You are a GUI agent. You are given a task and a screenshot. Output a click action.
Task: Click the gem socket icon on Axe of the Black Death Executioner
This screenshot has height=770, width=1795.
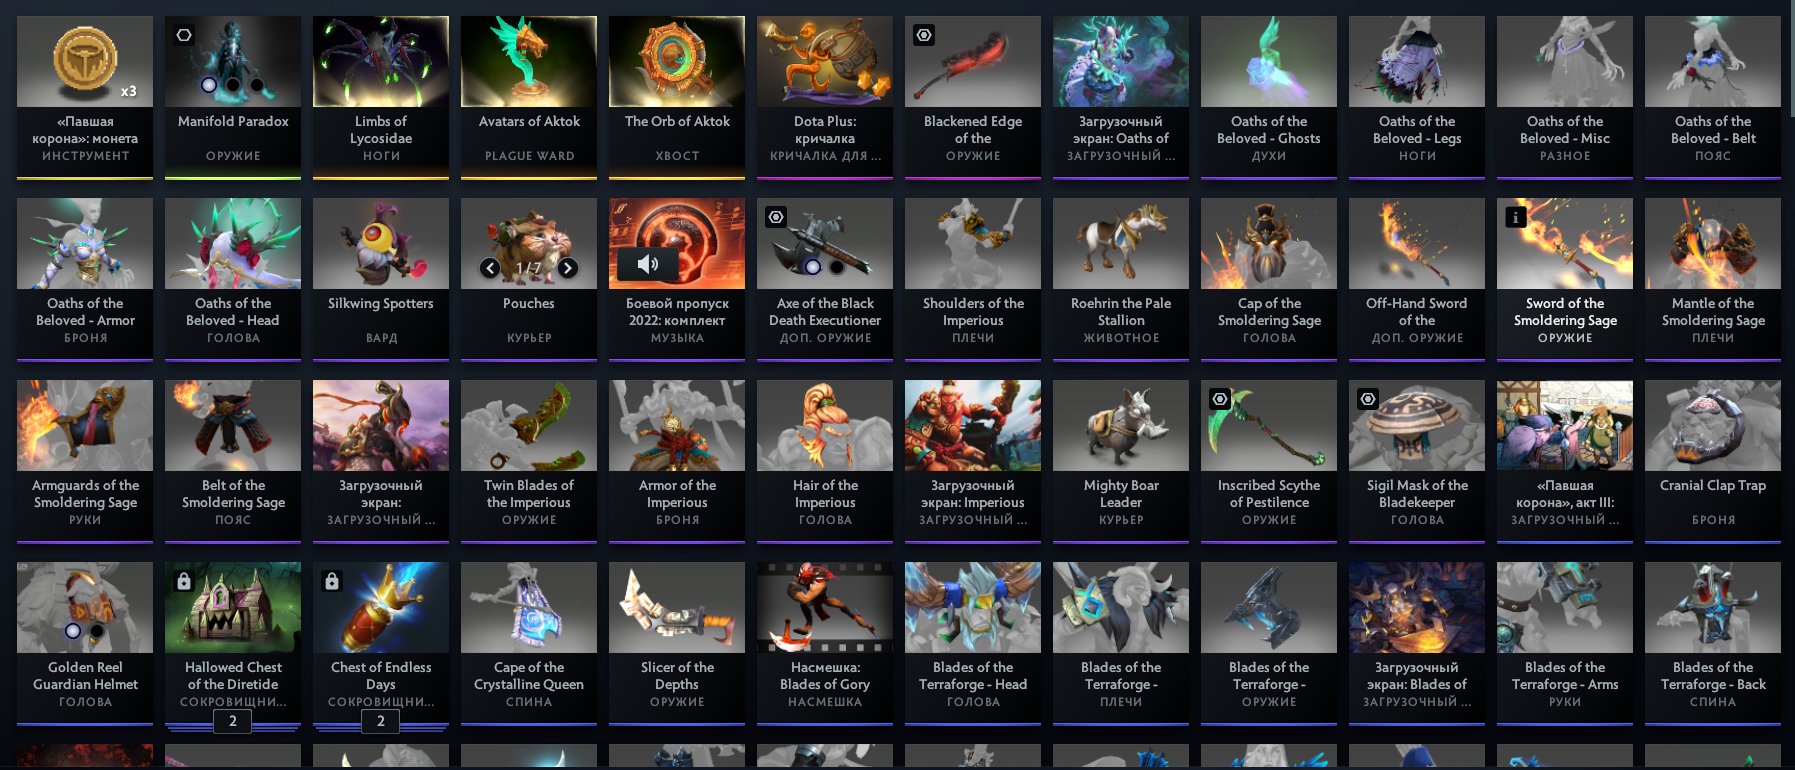[x=776, y=217]
